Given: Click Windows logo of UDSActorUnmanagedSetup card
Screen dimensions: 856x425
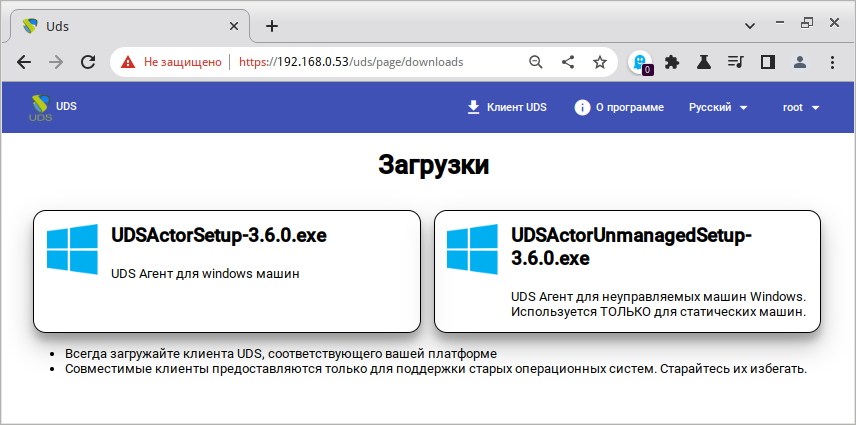Looking at the screenshot, I should pos(472,248).
